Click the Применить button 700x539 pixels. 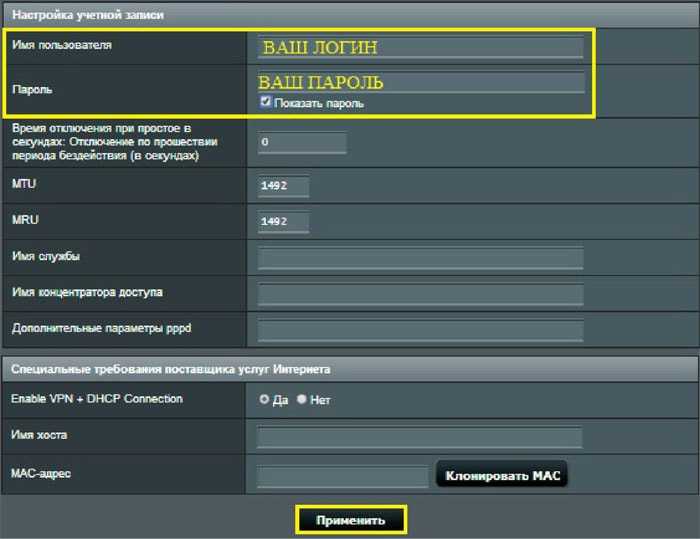pyautogui.click(x=350, y=520)
